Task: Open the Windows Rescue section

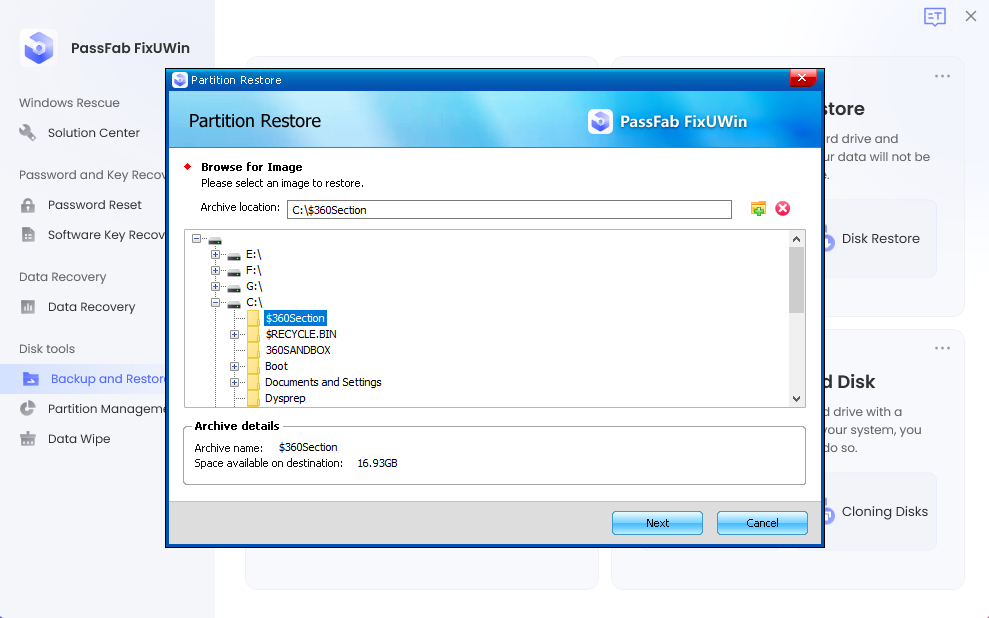Action: click(68, 102)
